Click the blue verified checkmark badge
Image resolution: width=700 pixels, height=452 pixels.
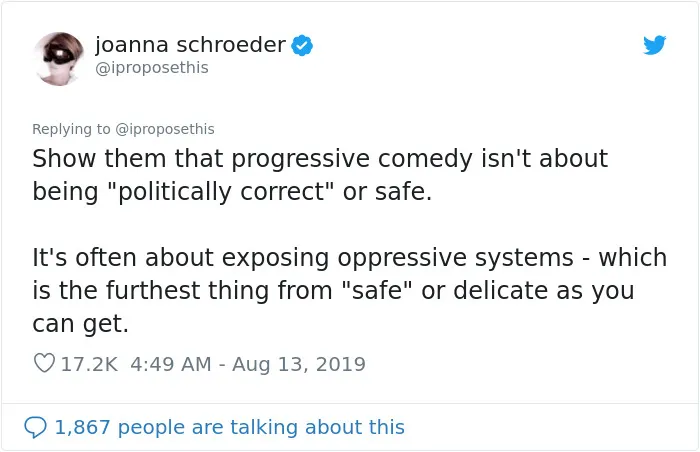pyautogui.click(x=302, y=46)
